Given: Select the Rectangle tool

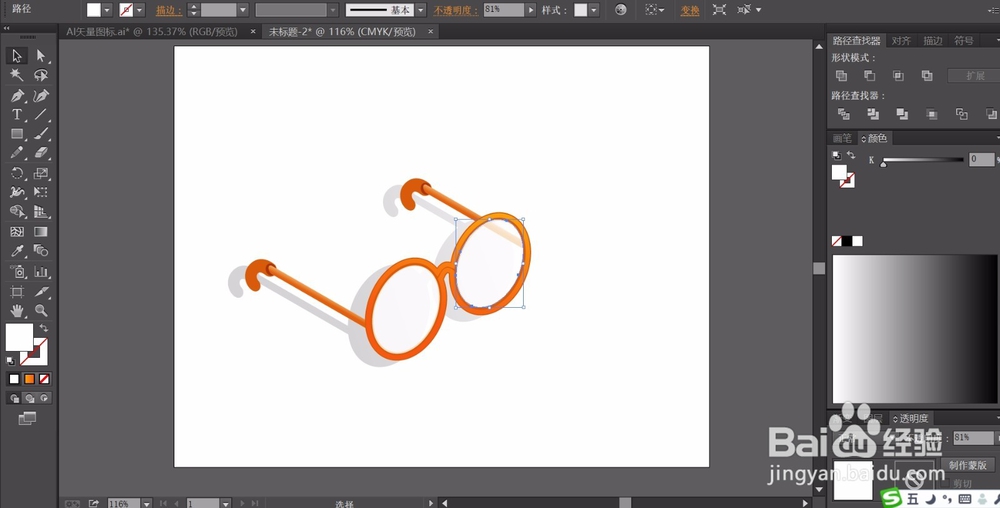Looking at the screenshot, I should 17,134.
